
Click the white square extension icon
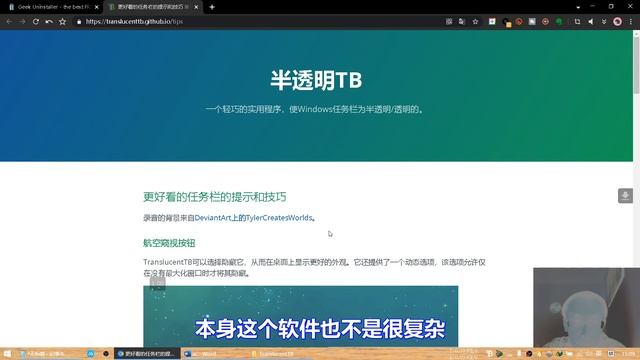click(492, 22)
